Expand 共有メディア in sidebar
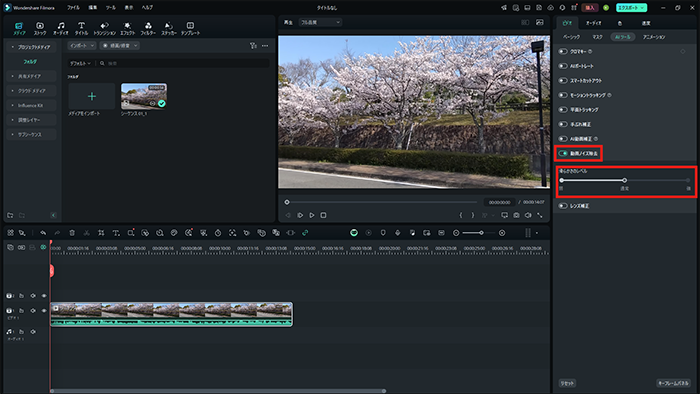The image size is (700, 394). tap(31, 76)
